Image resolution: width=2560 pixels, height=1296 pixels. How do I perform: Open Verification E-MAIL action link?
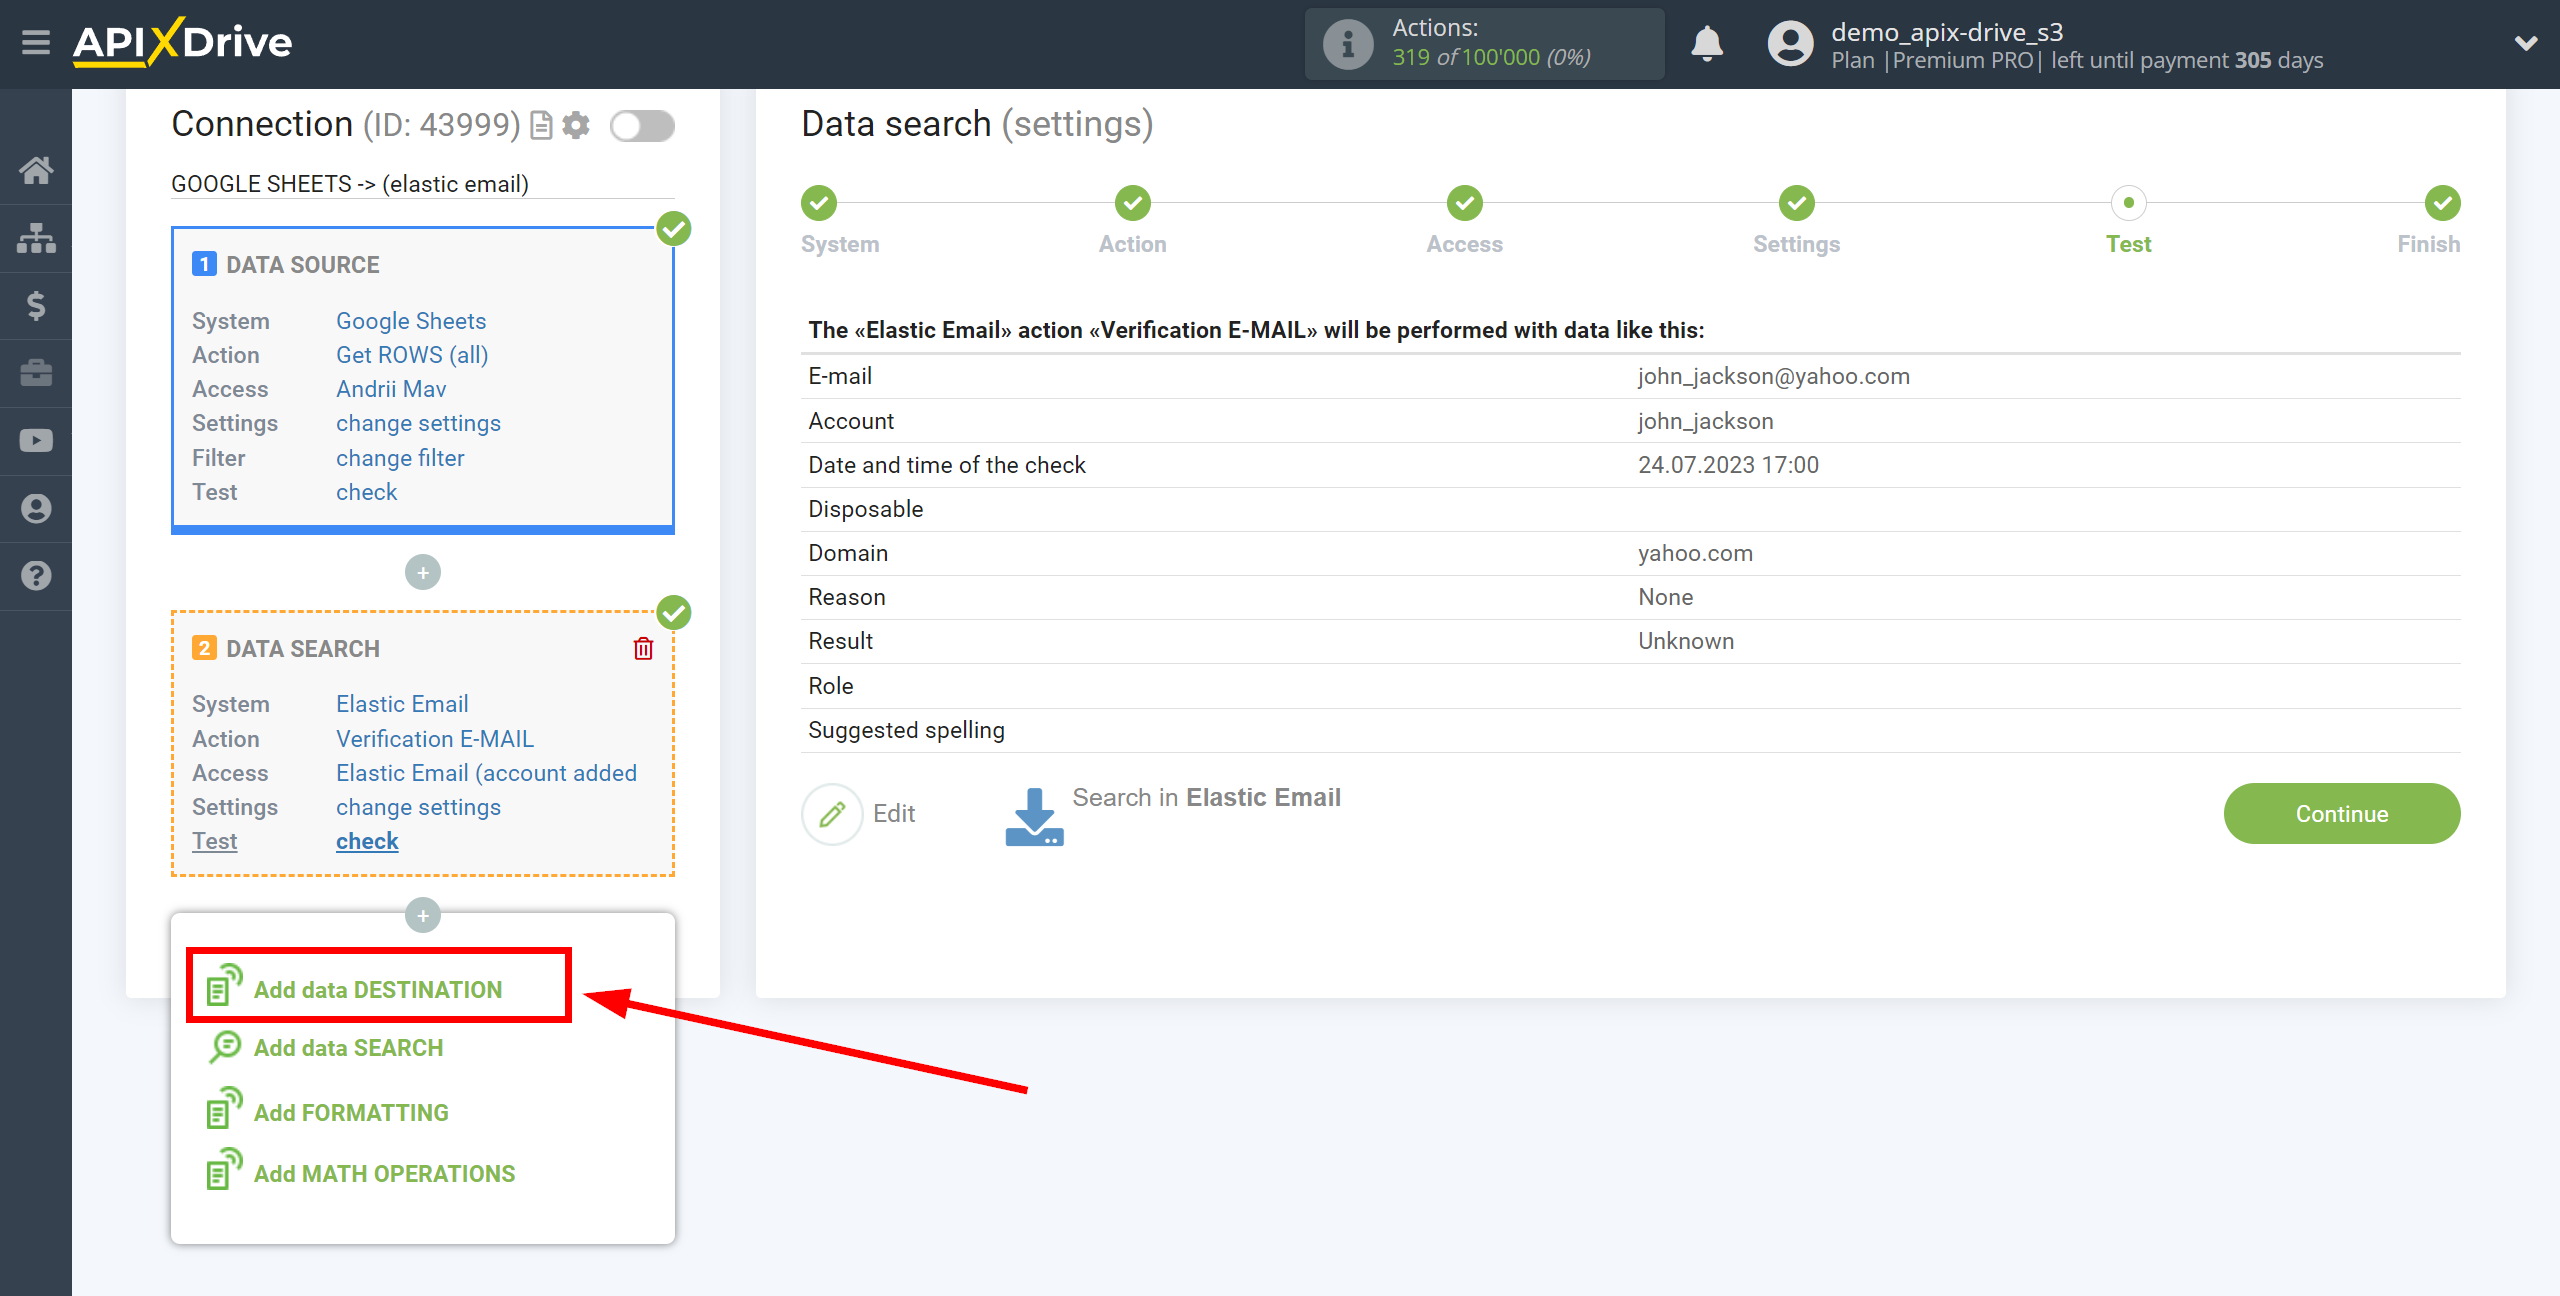pyautogui.click(x=435, y=739)
